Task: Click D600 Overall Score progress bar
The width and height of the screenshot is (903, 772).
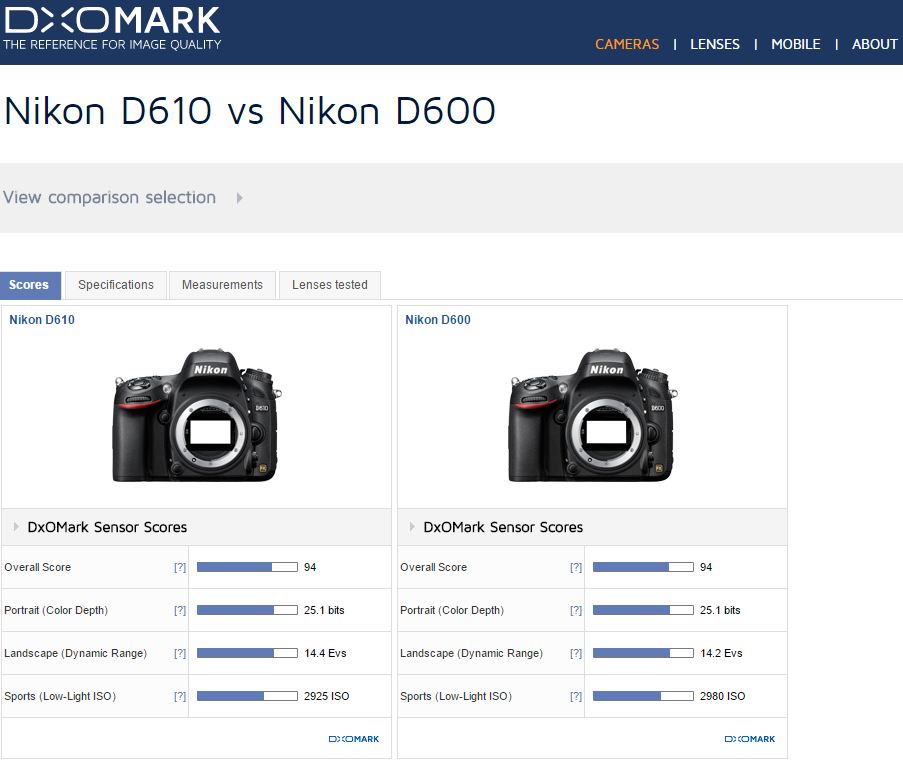Action: pyautogui.click(x=643, y=567)
